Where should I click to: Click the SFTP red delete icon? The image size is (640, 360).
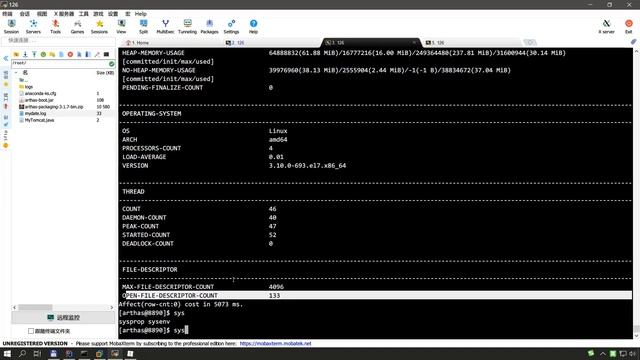point(70,54)
